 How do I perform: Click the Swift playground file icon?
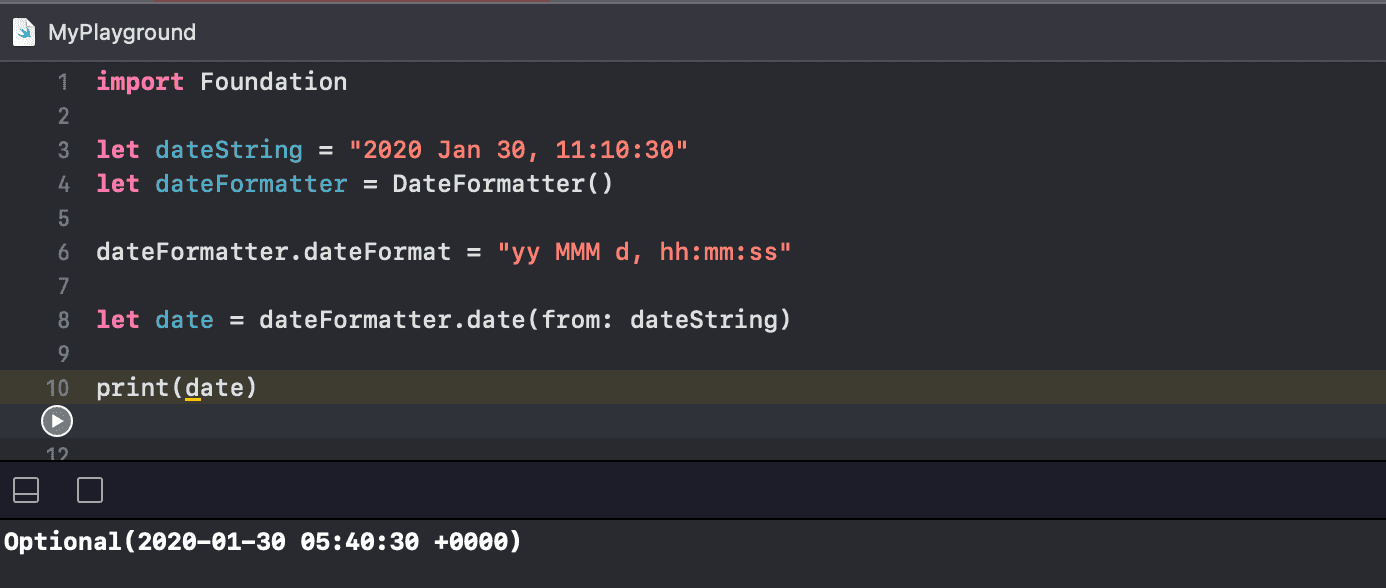[x=23, y=31]
